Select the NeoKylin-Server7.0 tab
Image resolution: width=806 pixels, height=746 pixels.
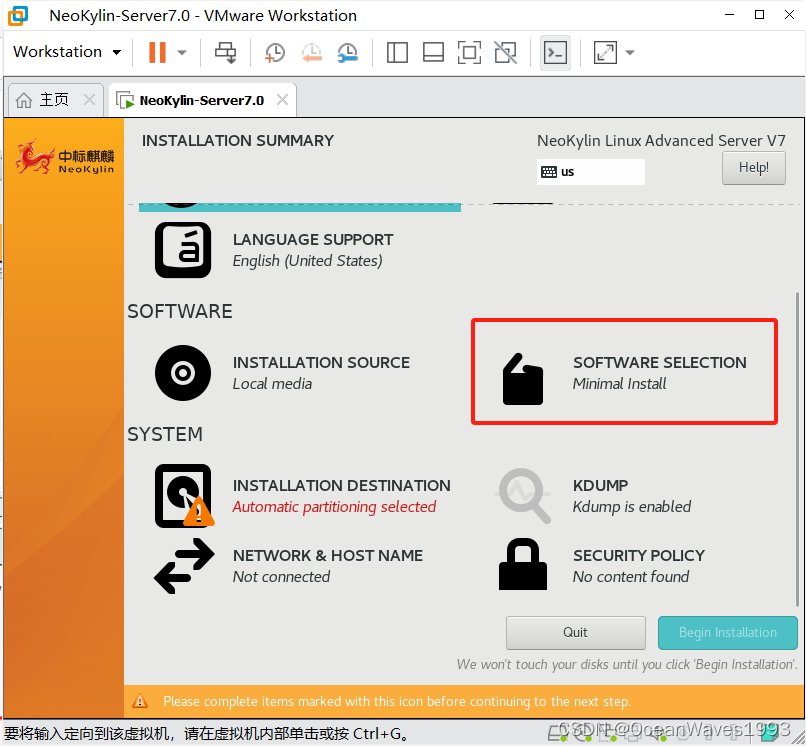coord(202,100)
